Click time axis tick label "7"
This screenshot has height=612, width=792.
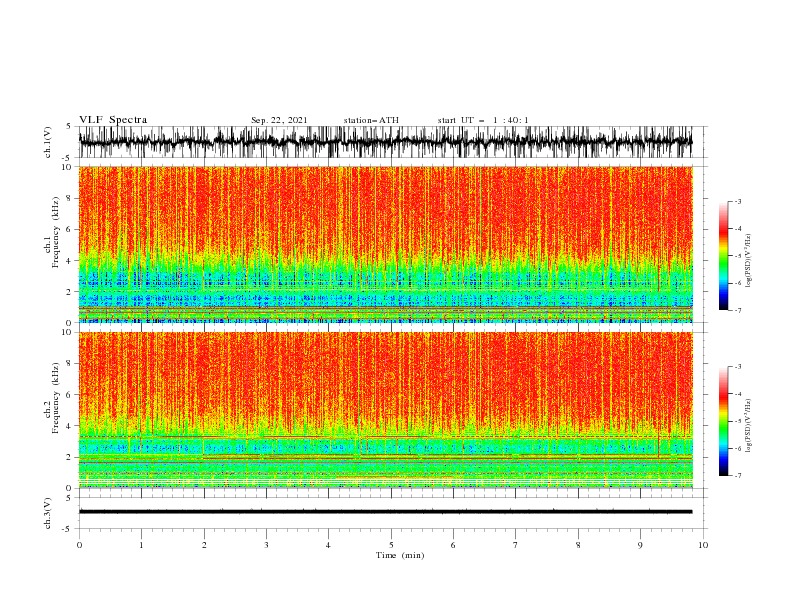[x=516, y=545]
